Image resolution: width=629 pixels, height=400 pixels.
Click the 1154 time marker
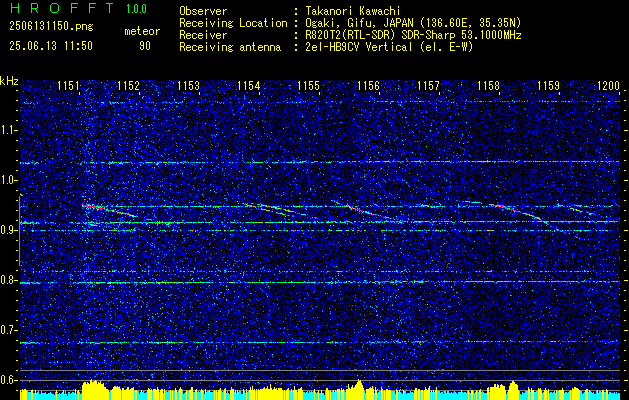(x=249, y=85)
